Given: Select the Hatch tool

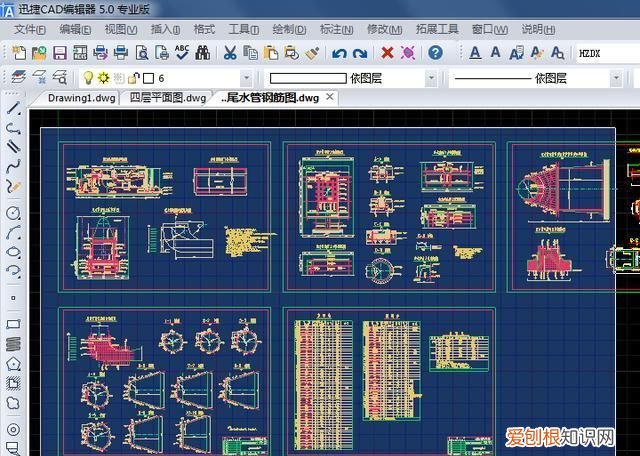Looking at the screenshot, I should click(x=13, y=383).
